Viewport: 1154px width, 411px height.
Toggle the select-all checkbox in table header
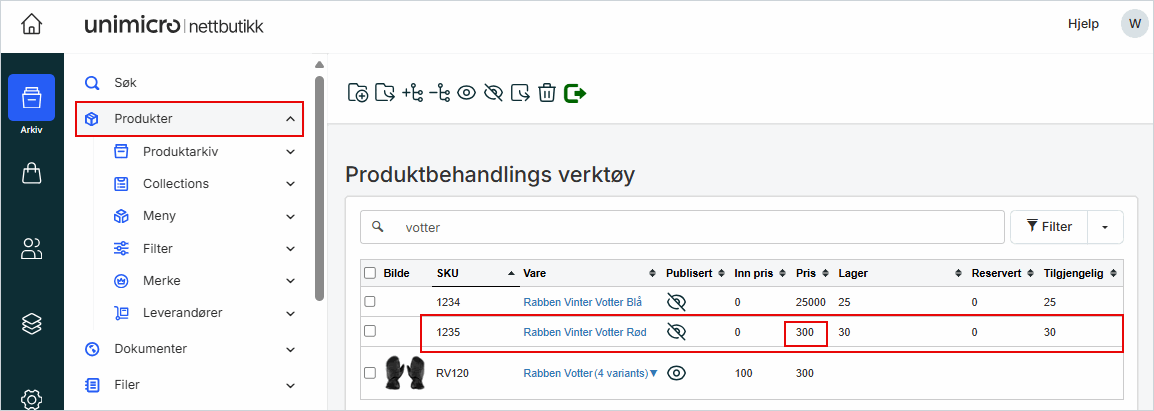[370, 273]
